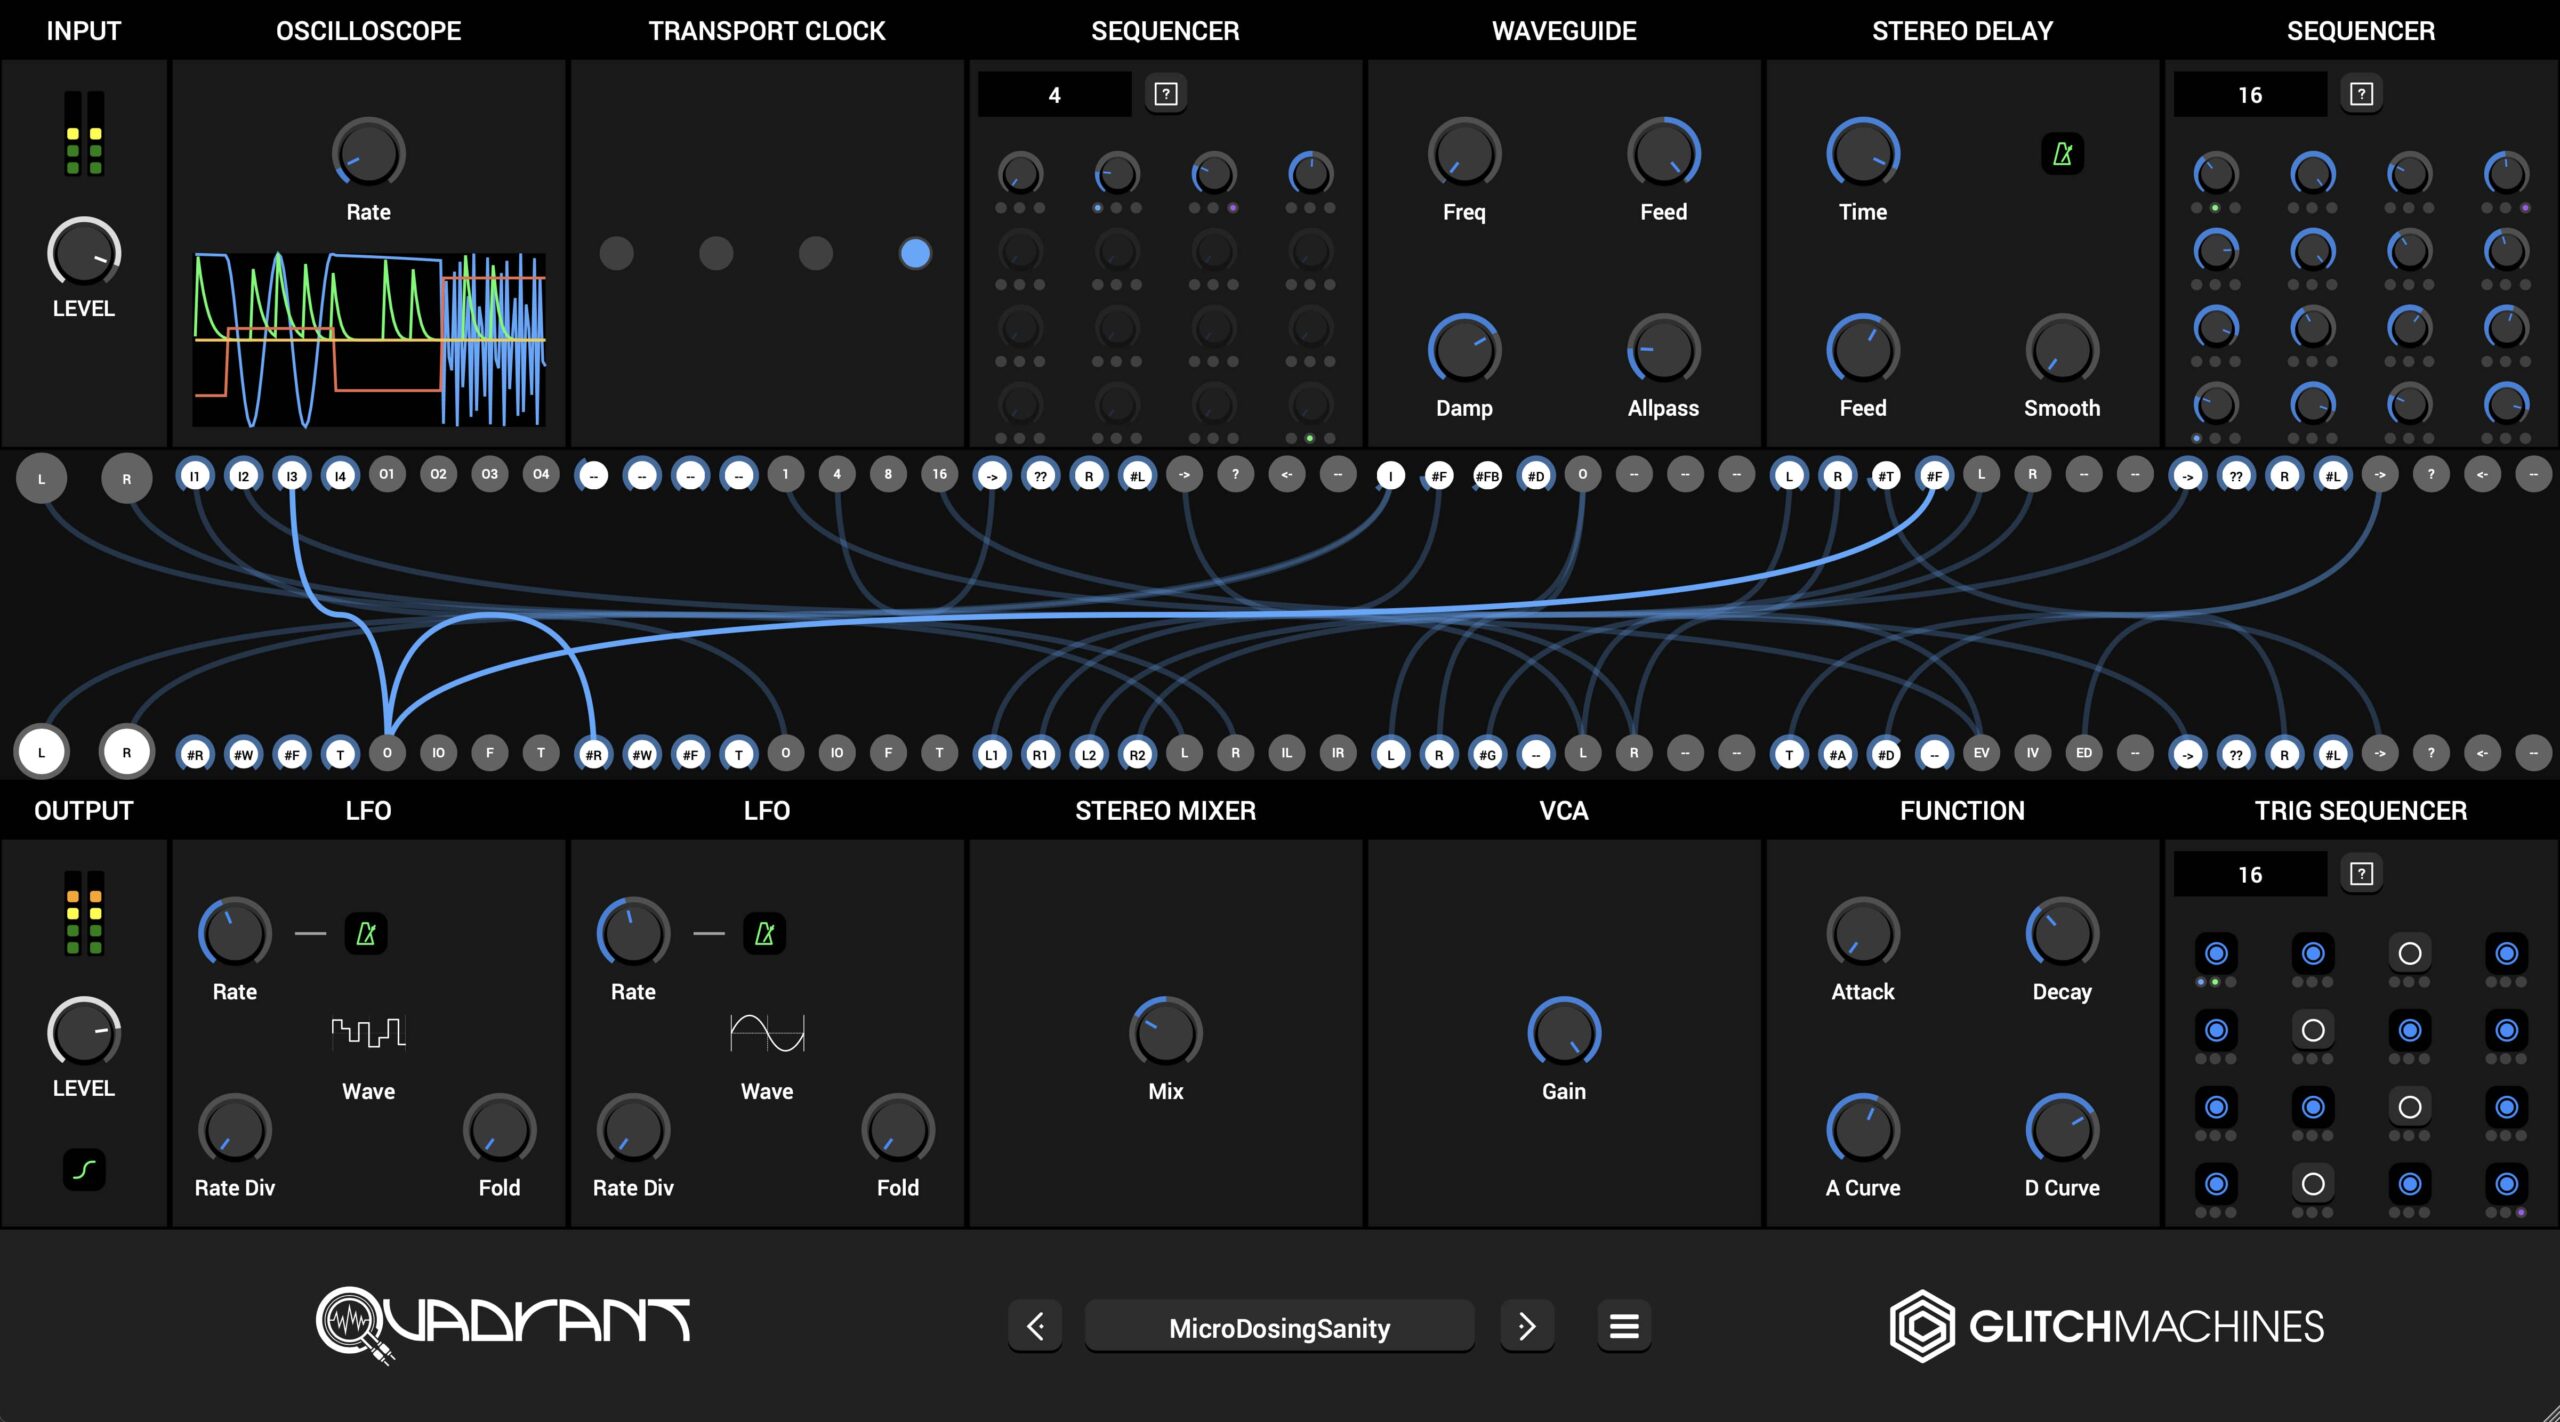Click the previous preset arrow

coord(1036,1324)
